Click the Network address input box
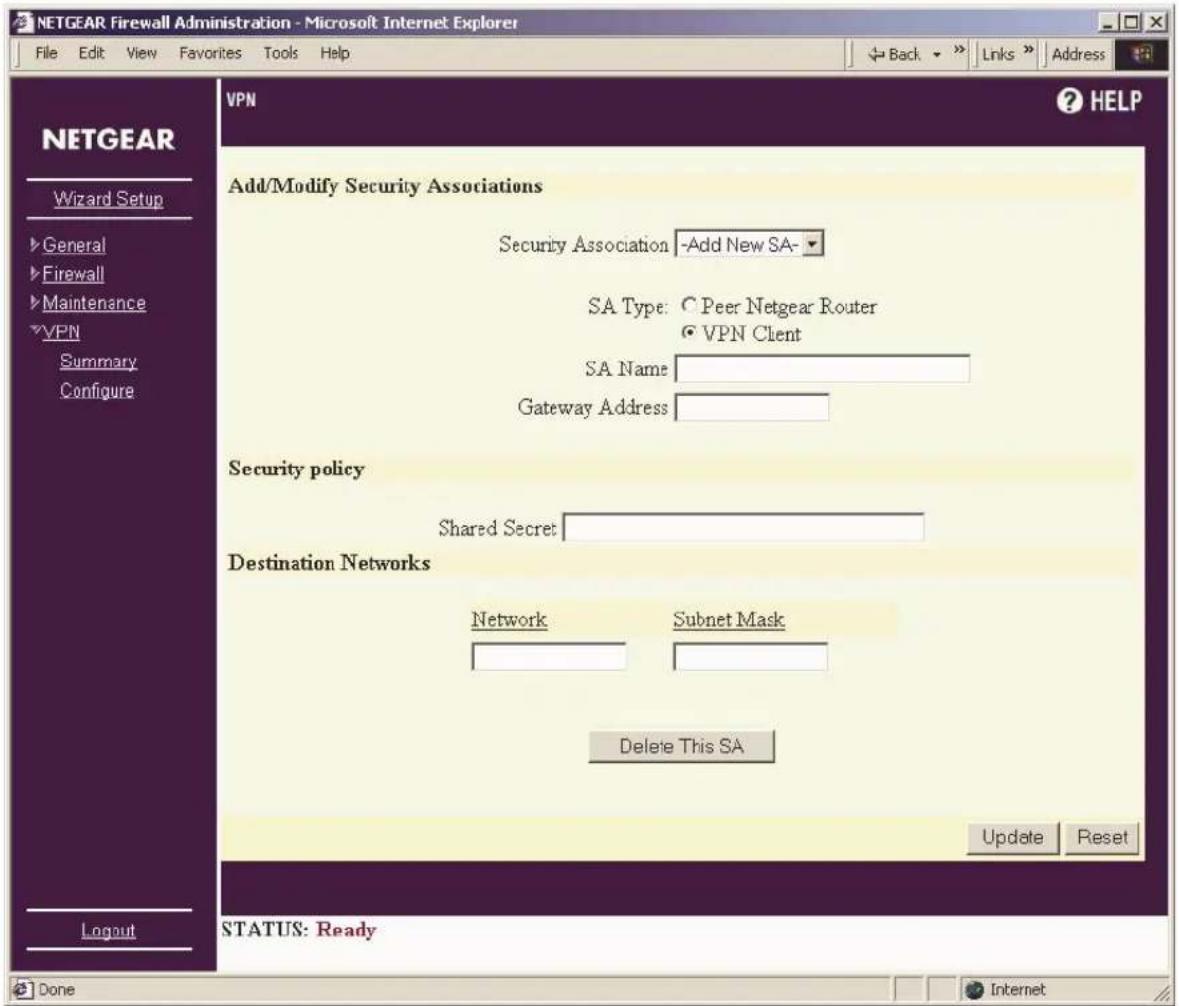The image size is (1179, 1006). [x=549, y=656]
